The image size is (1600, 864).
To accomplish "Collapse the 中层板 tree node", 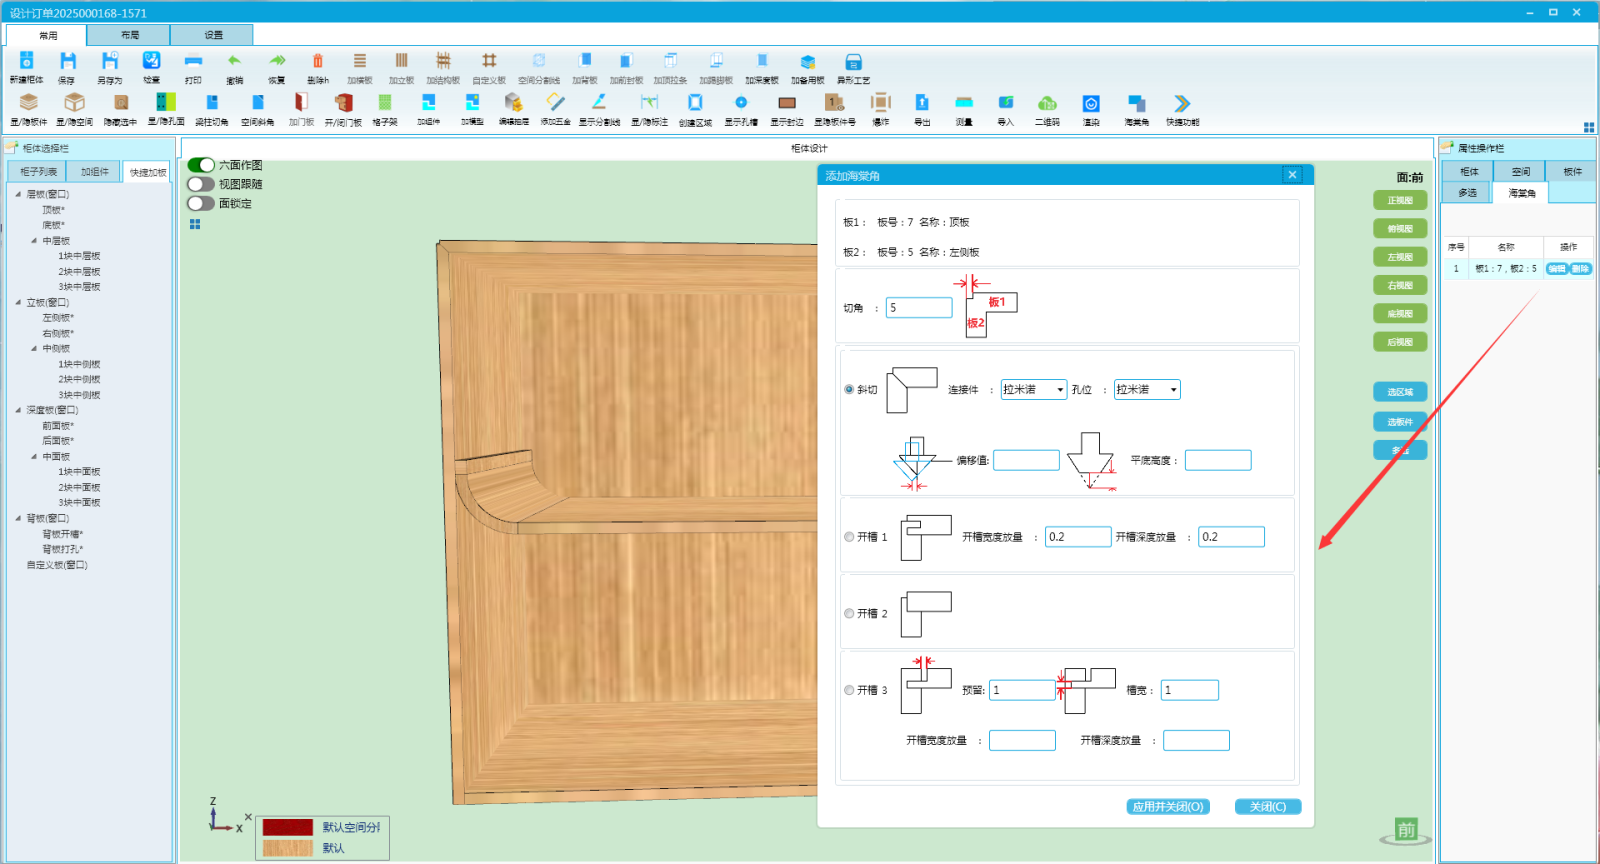I will [x=34, y=241].
